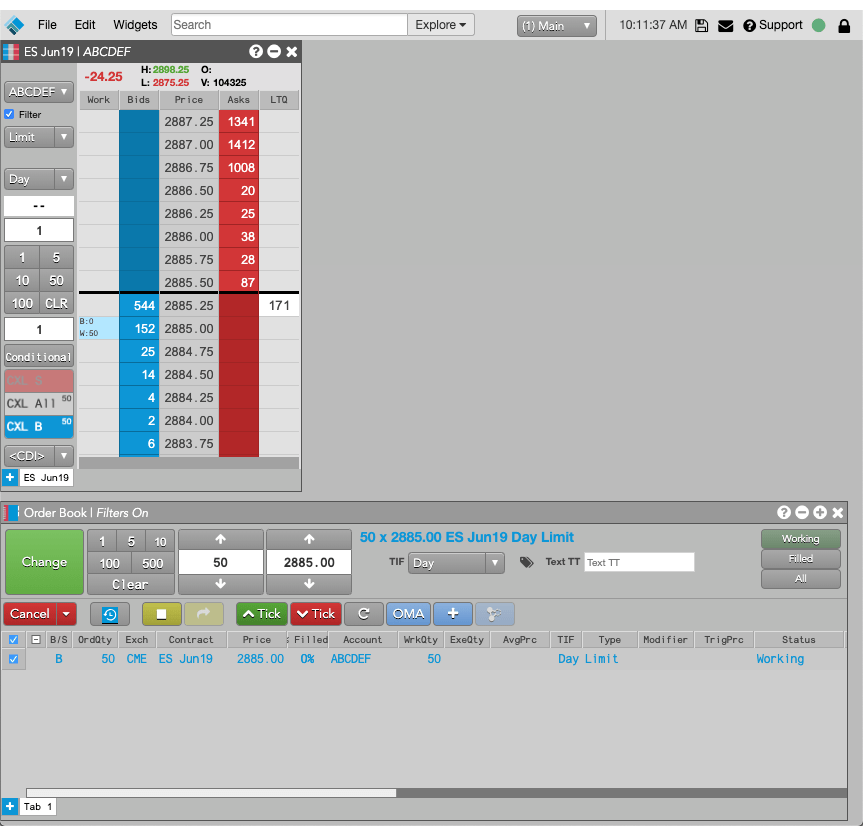
Task: Click CXL B to cancel buy orders
Action: [39, 427]
